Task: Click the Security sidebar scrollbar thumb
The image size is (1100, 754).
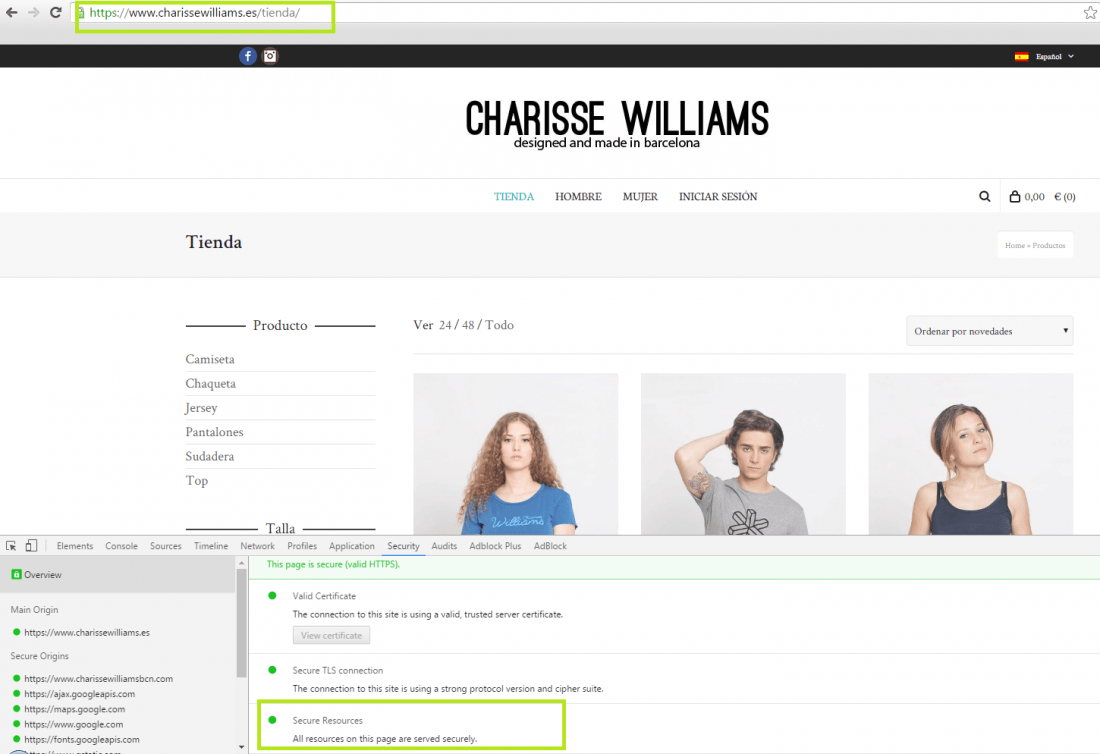Action: [241, 623]
